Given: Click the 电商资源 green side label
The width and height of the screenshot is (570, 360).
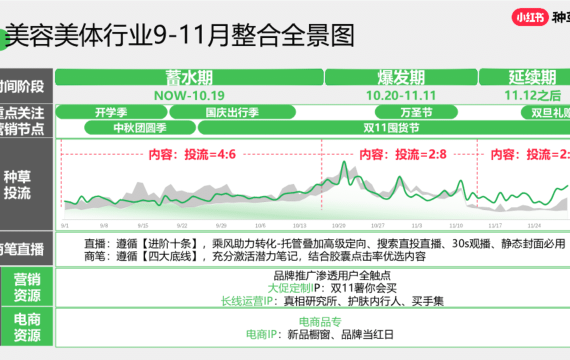Looking at the screenshot, I should (27, 327).
